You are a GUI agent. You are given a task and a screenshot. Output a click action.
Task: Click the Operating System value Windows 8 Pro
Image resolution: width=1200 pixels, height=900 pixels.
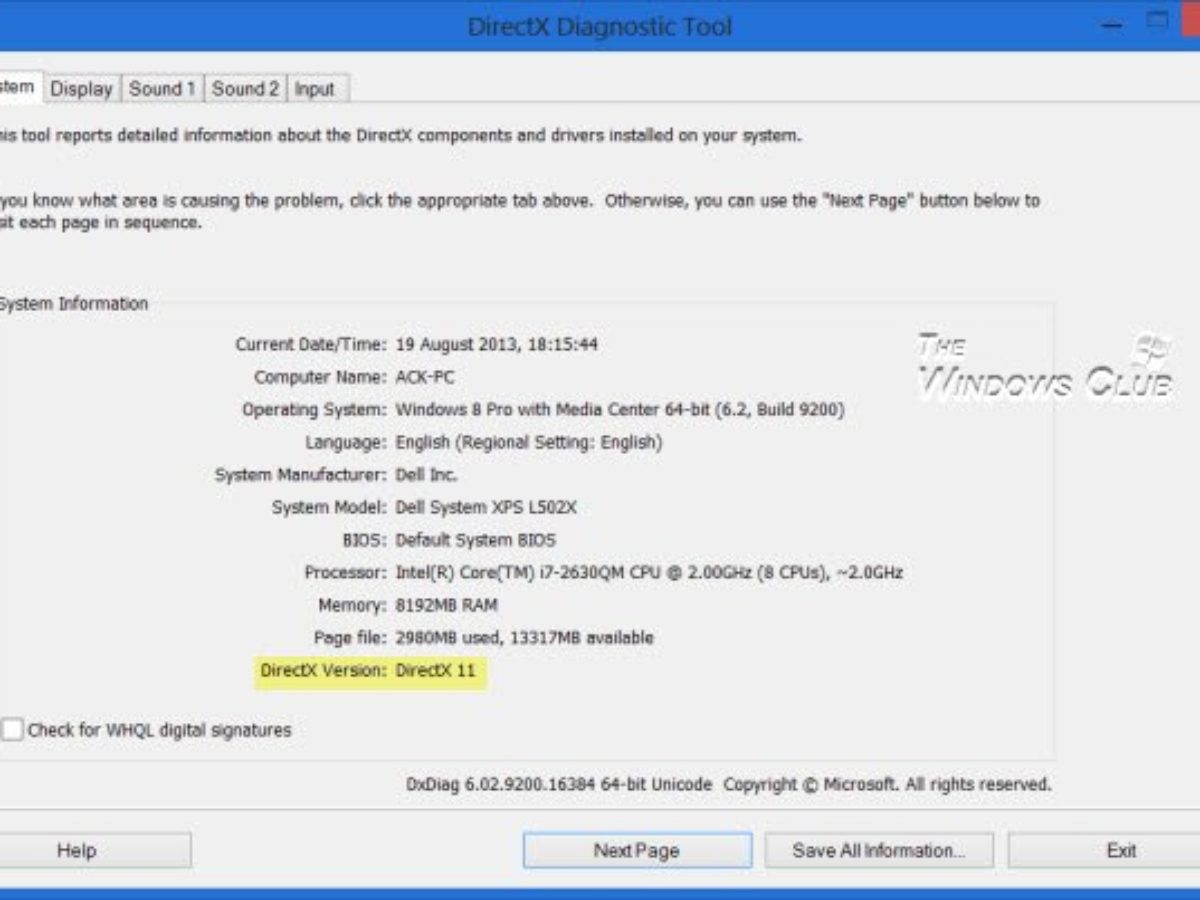click(x=620, y=409)
